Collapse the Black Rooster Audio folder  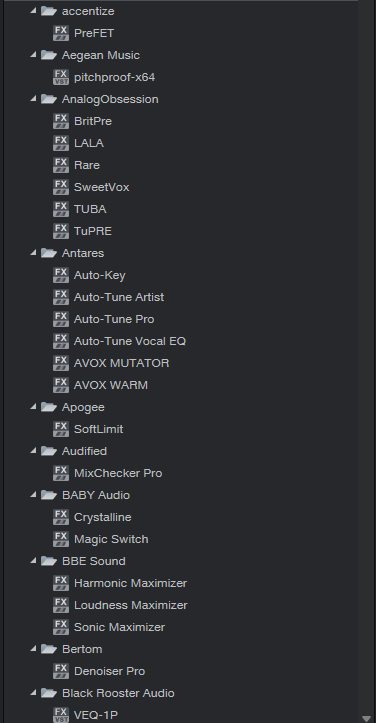[33, 693]
